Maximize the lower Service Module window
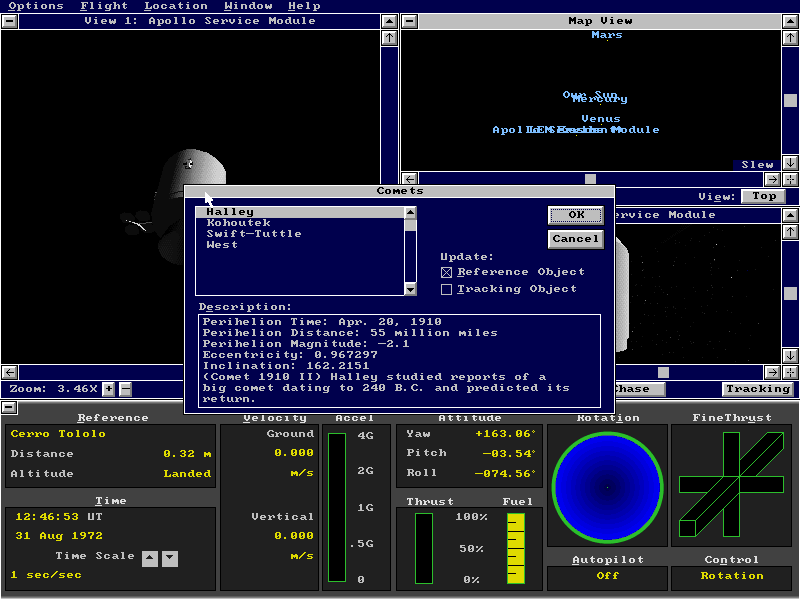Screen dimensions: 800x600 click(x=790, y=215)
